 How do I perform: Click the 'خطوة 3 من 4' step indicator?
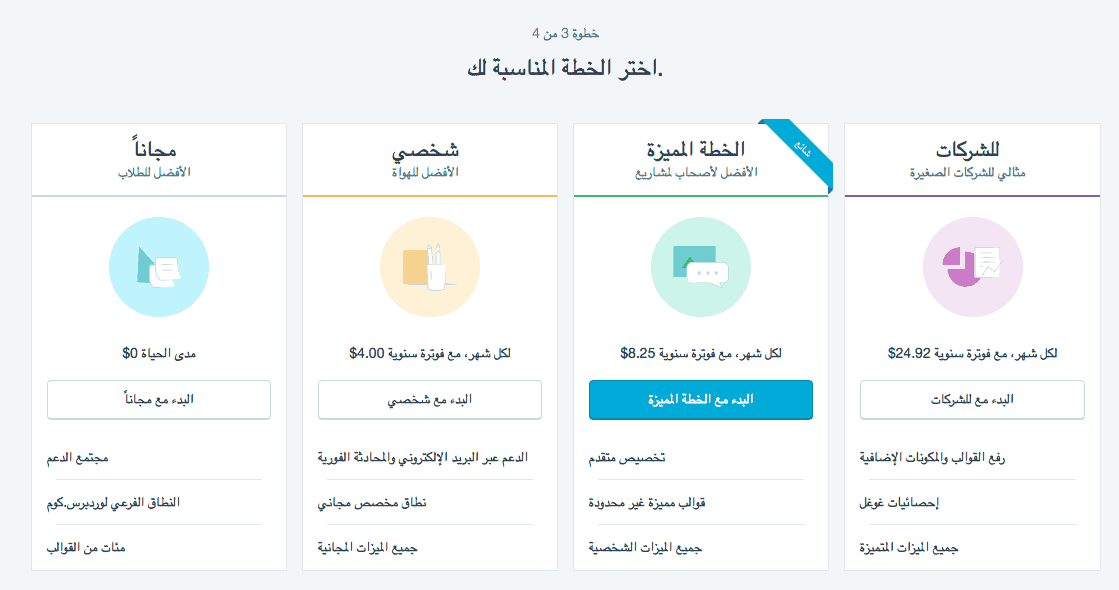[x=565, y=34]
